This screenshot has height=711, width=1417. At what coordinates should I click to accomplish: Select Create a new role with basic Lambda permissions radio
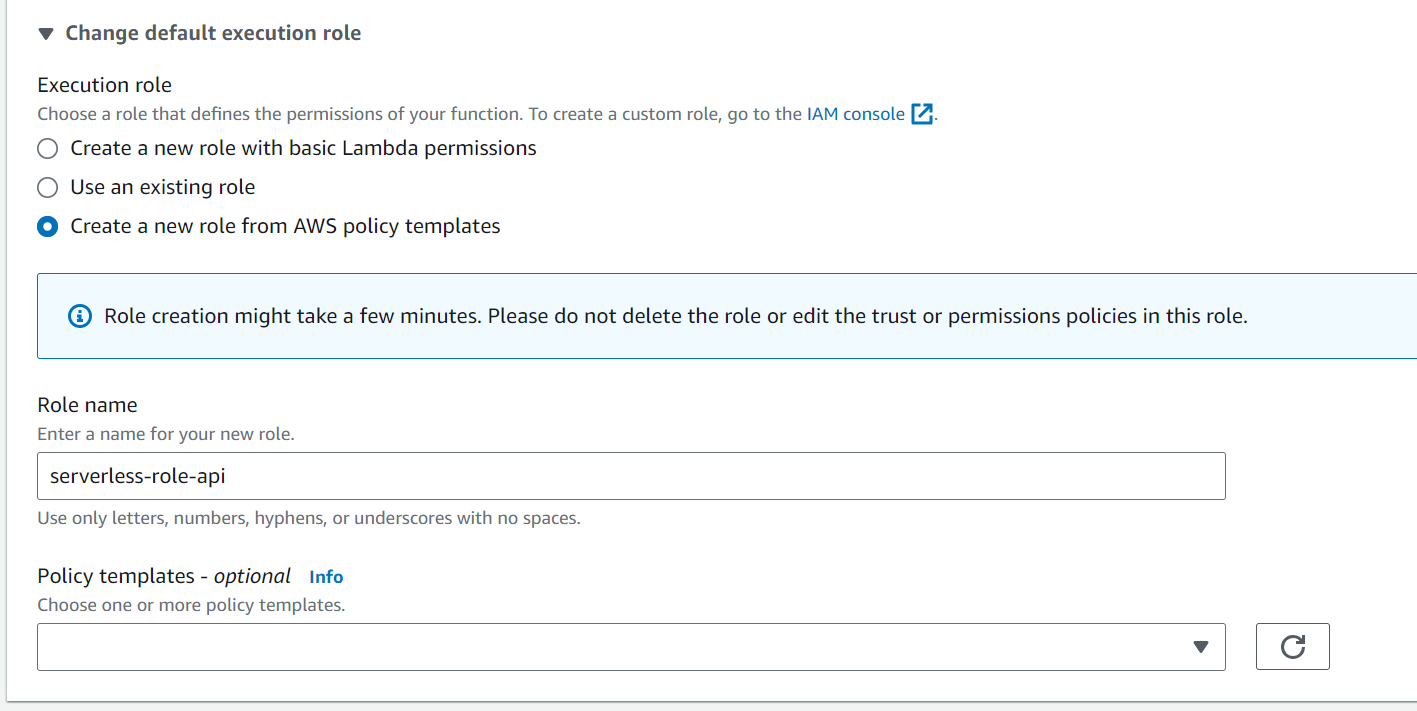pos(47,149)
